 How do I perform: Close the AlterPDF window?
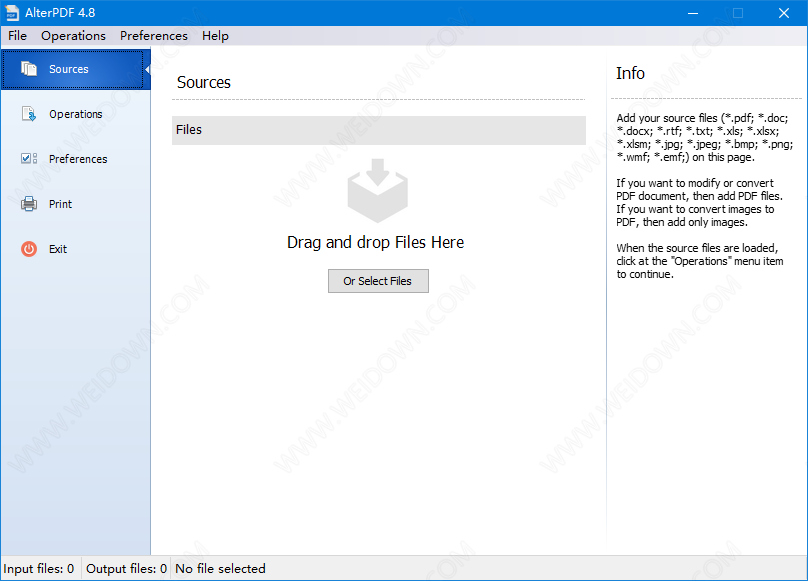pyautogui.click(x=784, y=13)
